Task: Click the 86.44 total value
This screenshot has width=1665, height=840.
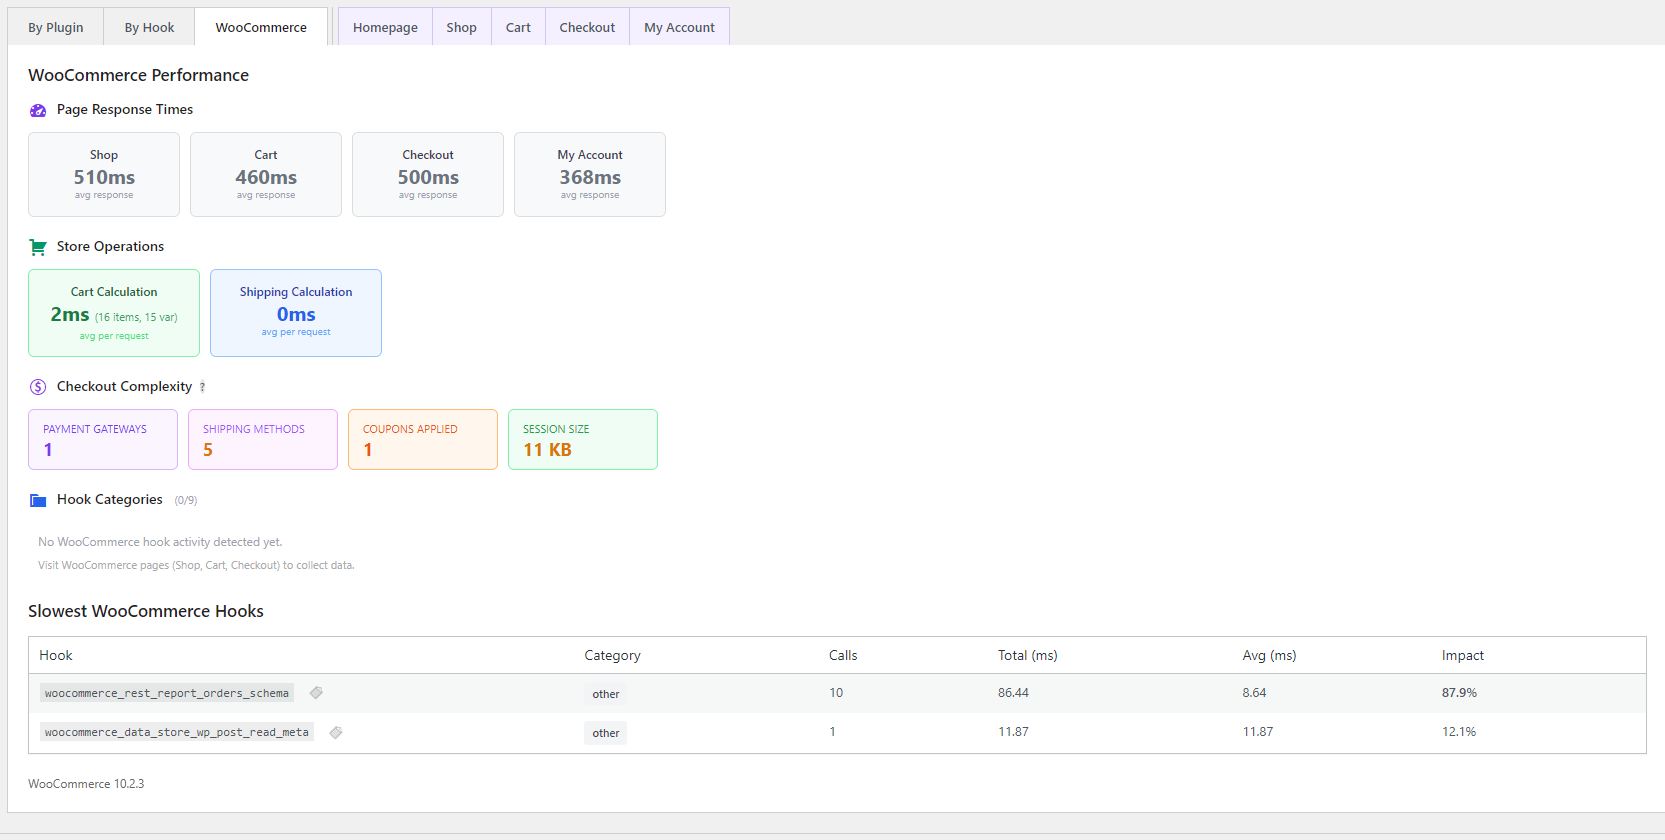Action: click(x=1013, y=693)
